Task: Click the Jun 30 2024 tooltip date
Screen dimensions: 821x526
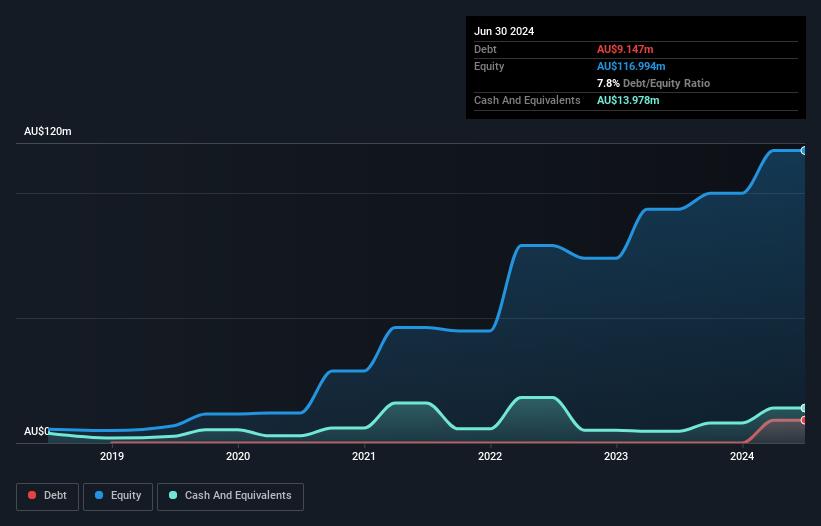Action: (504, 31)
